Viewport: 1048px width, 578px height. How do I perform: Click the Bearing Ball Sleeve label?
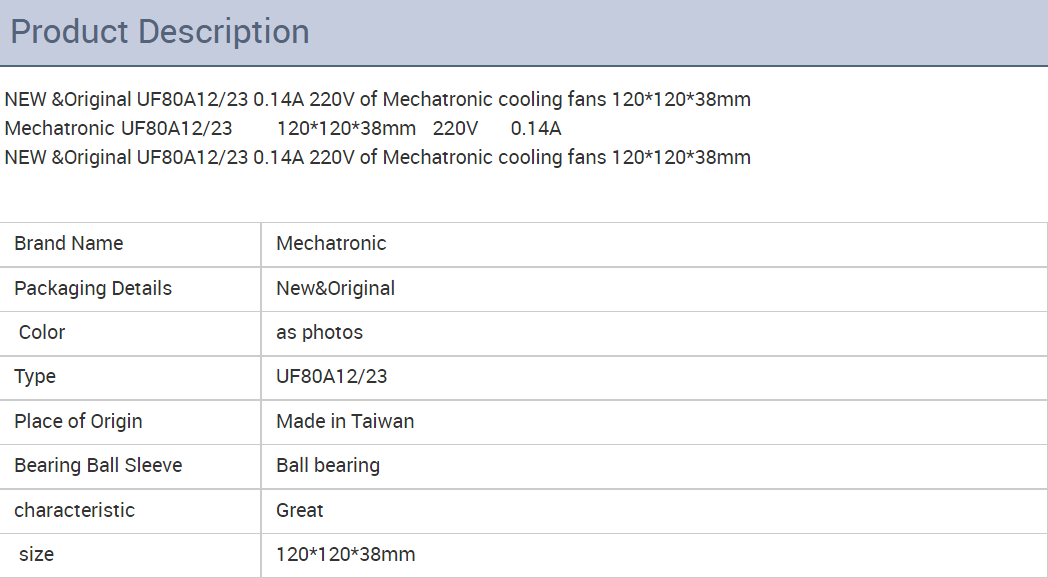click(x=98, y=465)
